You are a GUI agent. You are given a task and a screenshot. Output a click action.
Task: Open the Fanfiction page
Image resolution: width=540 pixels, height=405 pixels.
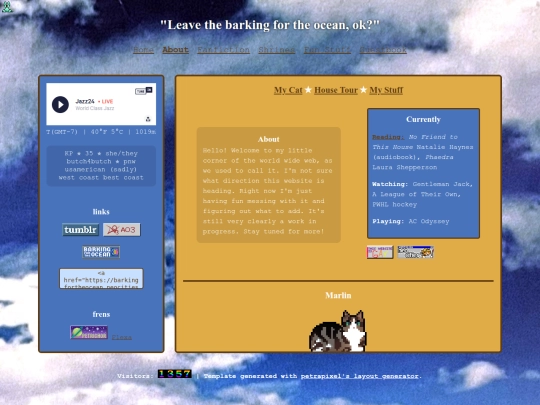(x=223, y=50)
